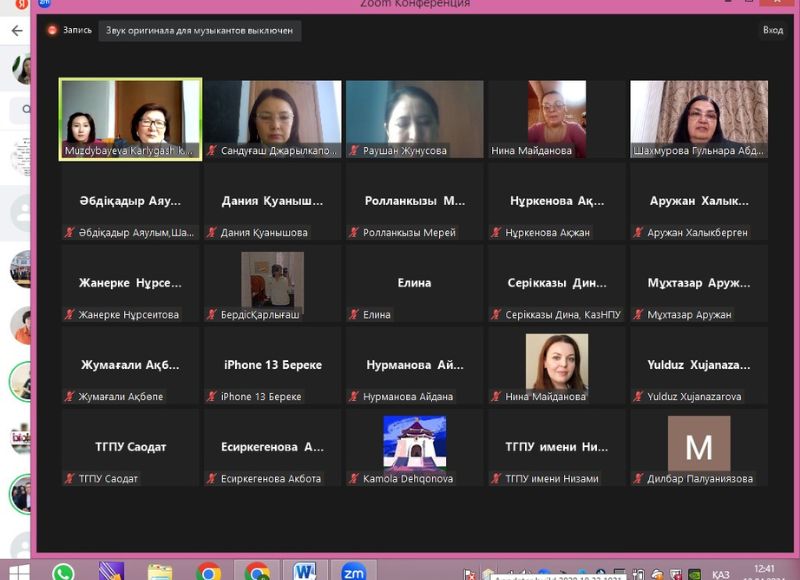Select iPhone 13 Береке participant tile

pos(273,365)
